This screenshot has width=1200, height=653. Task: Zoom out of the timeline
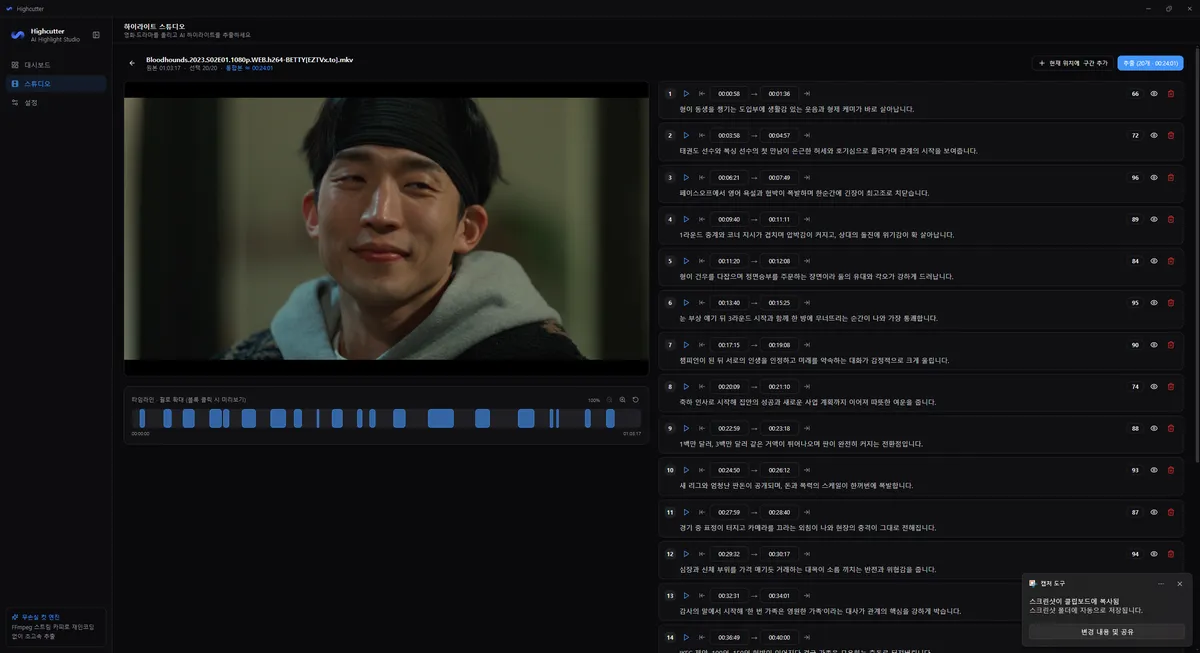(x=609, y=400)
